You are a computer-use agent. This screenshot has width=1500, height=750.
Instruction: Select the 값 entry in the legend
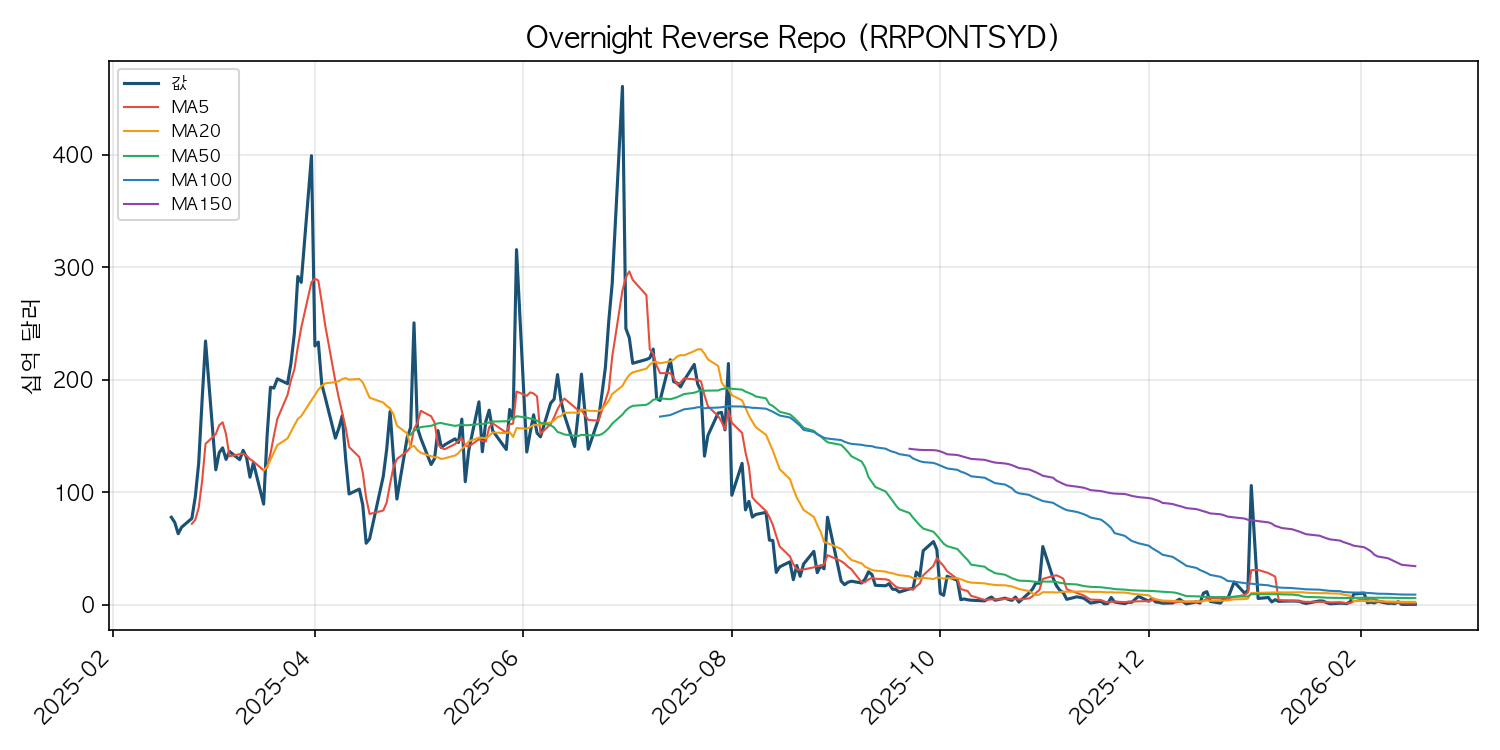click(x=178, y=83)
